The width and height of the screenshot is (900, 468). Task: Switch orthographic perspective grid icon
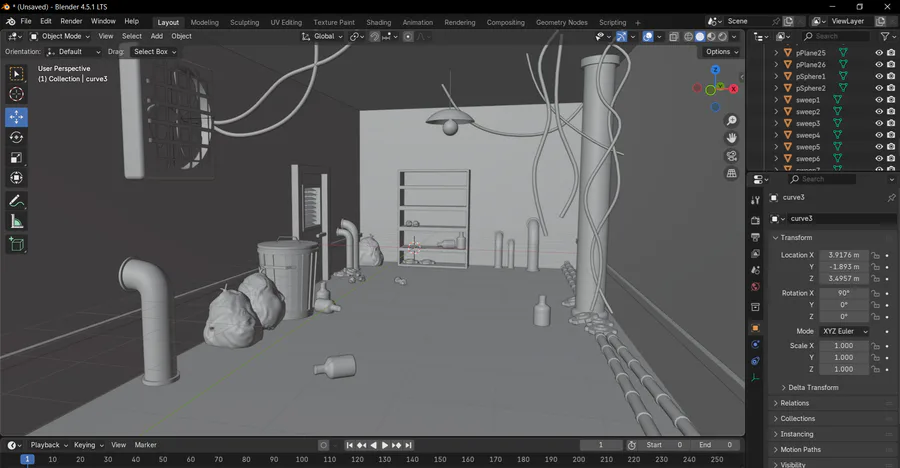(731, 173)
